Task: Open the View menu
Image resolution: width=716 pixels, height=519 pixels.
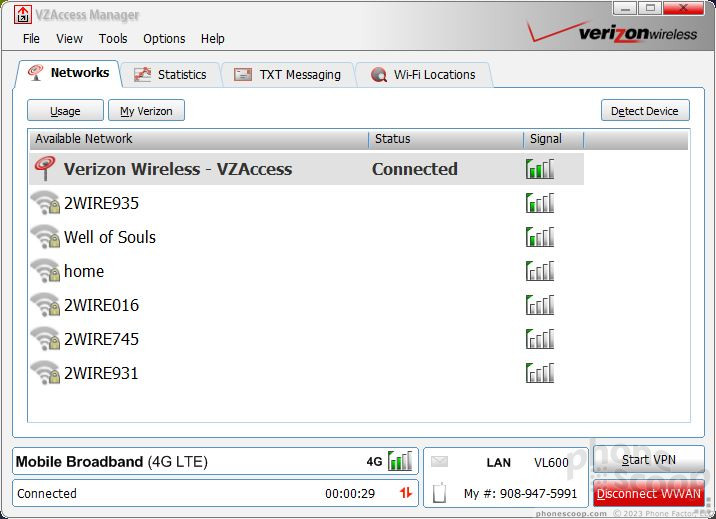Action: 69,39
